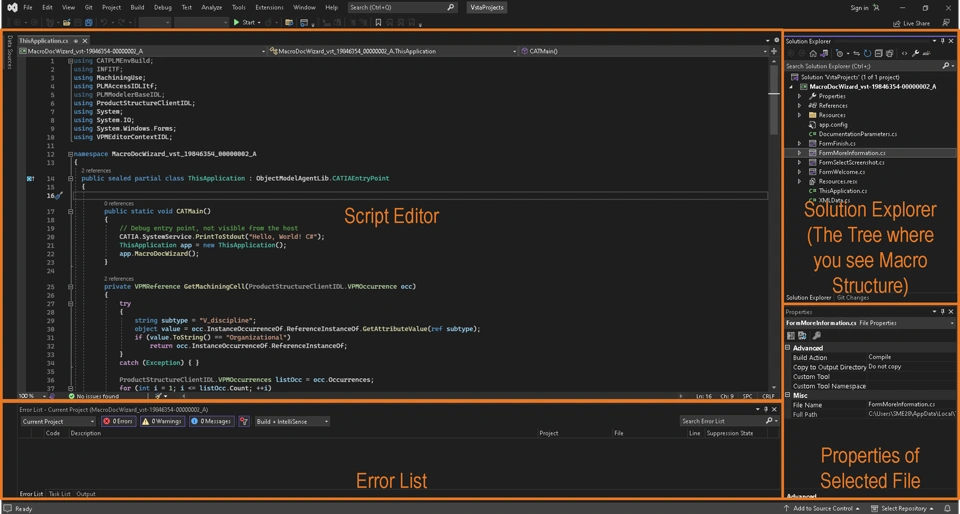Viewport: 960px width, 514px height.
Task: Toggle the 0 Warnings filter
Action: click(162, 421)
